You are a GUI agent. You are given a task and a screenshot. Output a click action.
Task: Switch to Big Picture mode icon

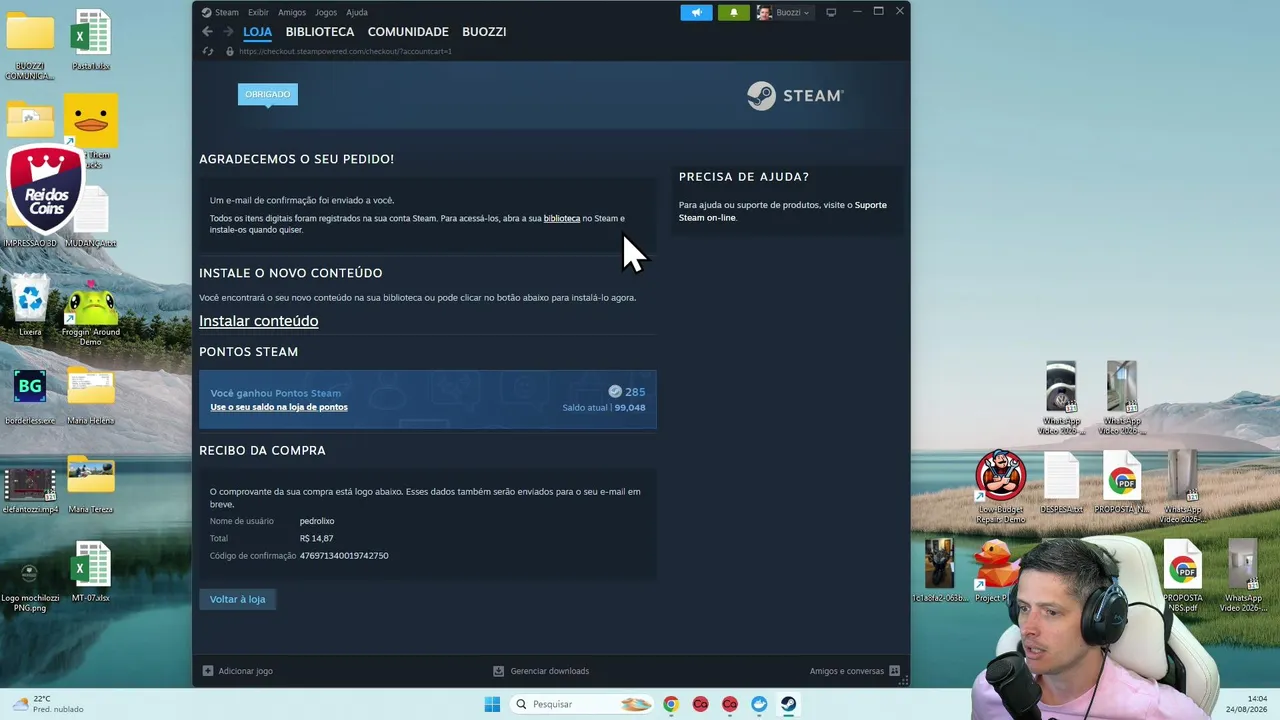(830, 12)
